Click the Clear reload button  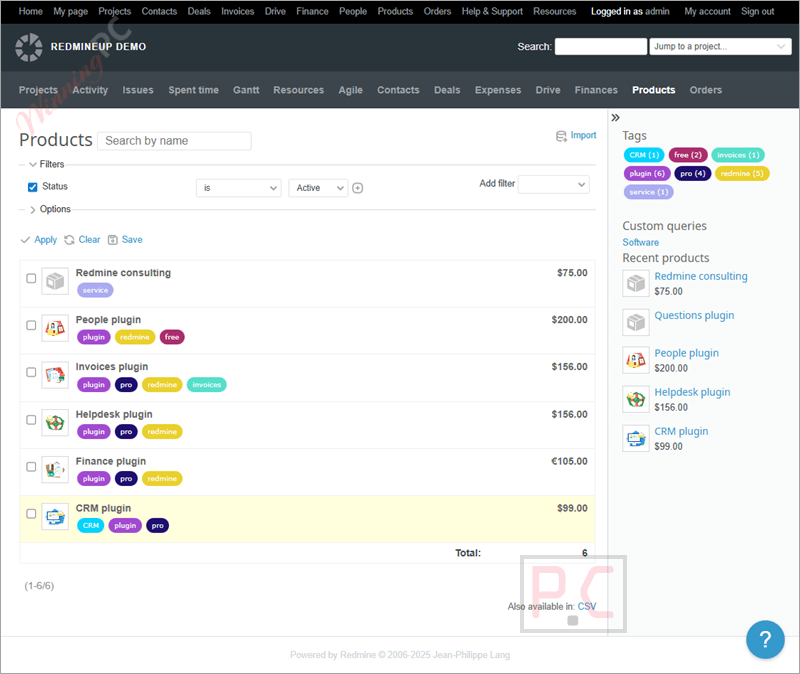82,240
